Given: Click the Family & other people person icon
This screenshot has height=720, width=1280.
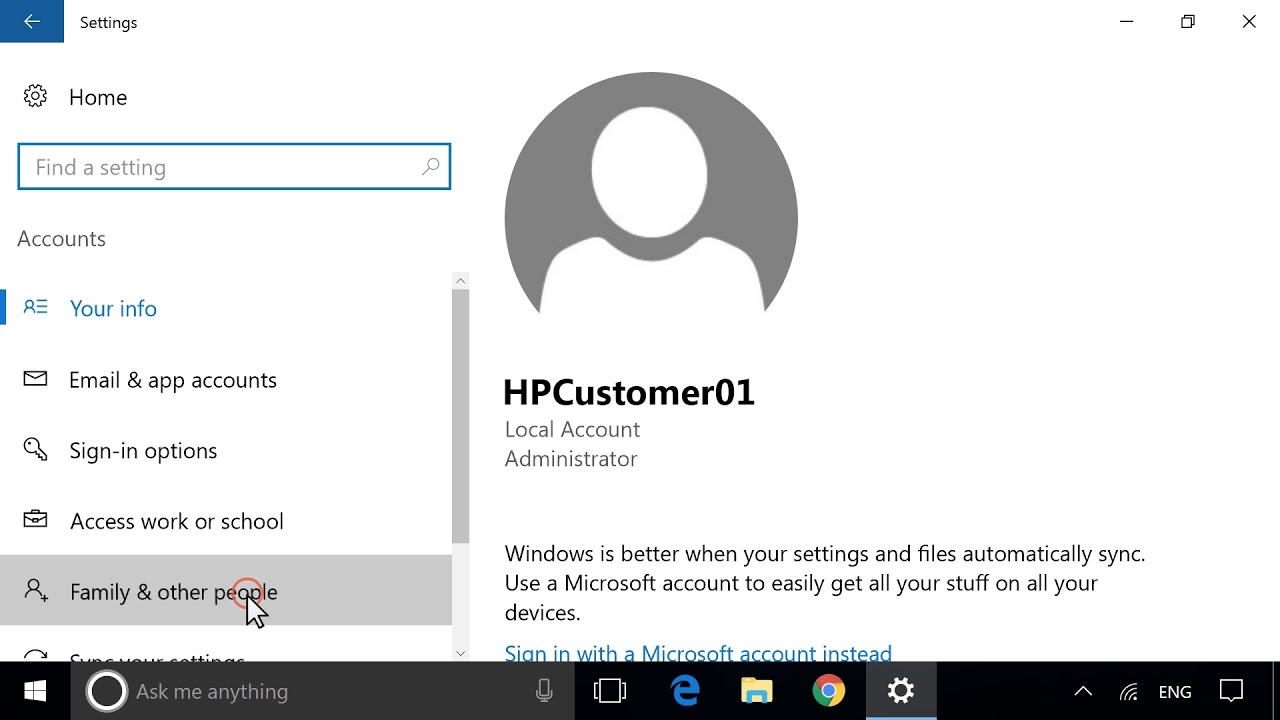Looking at the screenshot, I should tap(35, 590).
